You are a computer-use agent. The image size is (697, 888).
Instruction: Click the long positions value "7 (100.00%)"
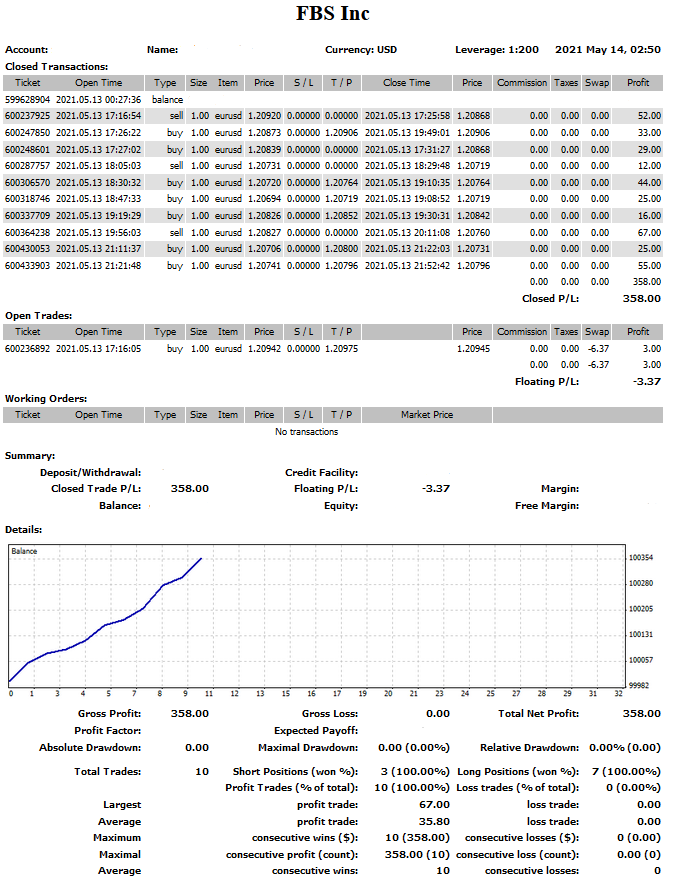point(626,772)
